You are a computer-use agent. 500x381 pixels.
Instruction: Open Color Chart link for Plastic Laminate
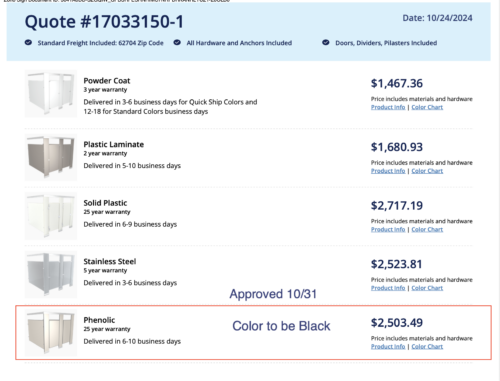427,171
